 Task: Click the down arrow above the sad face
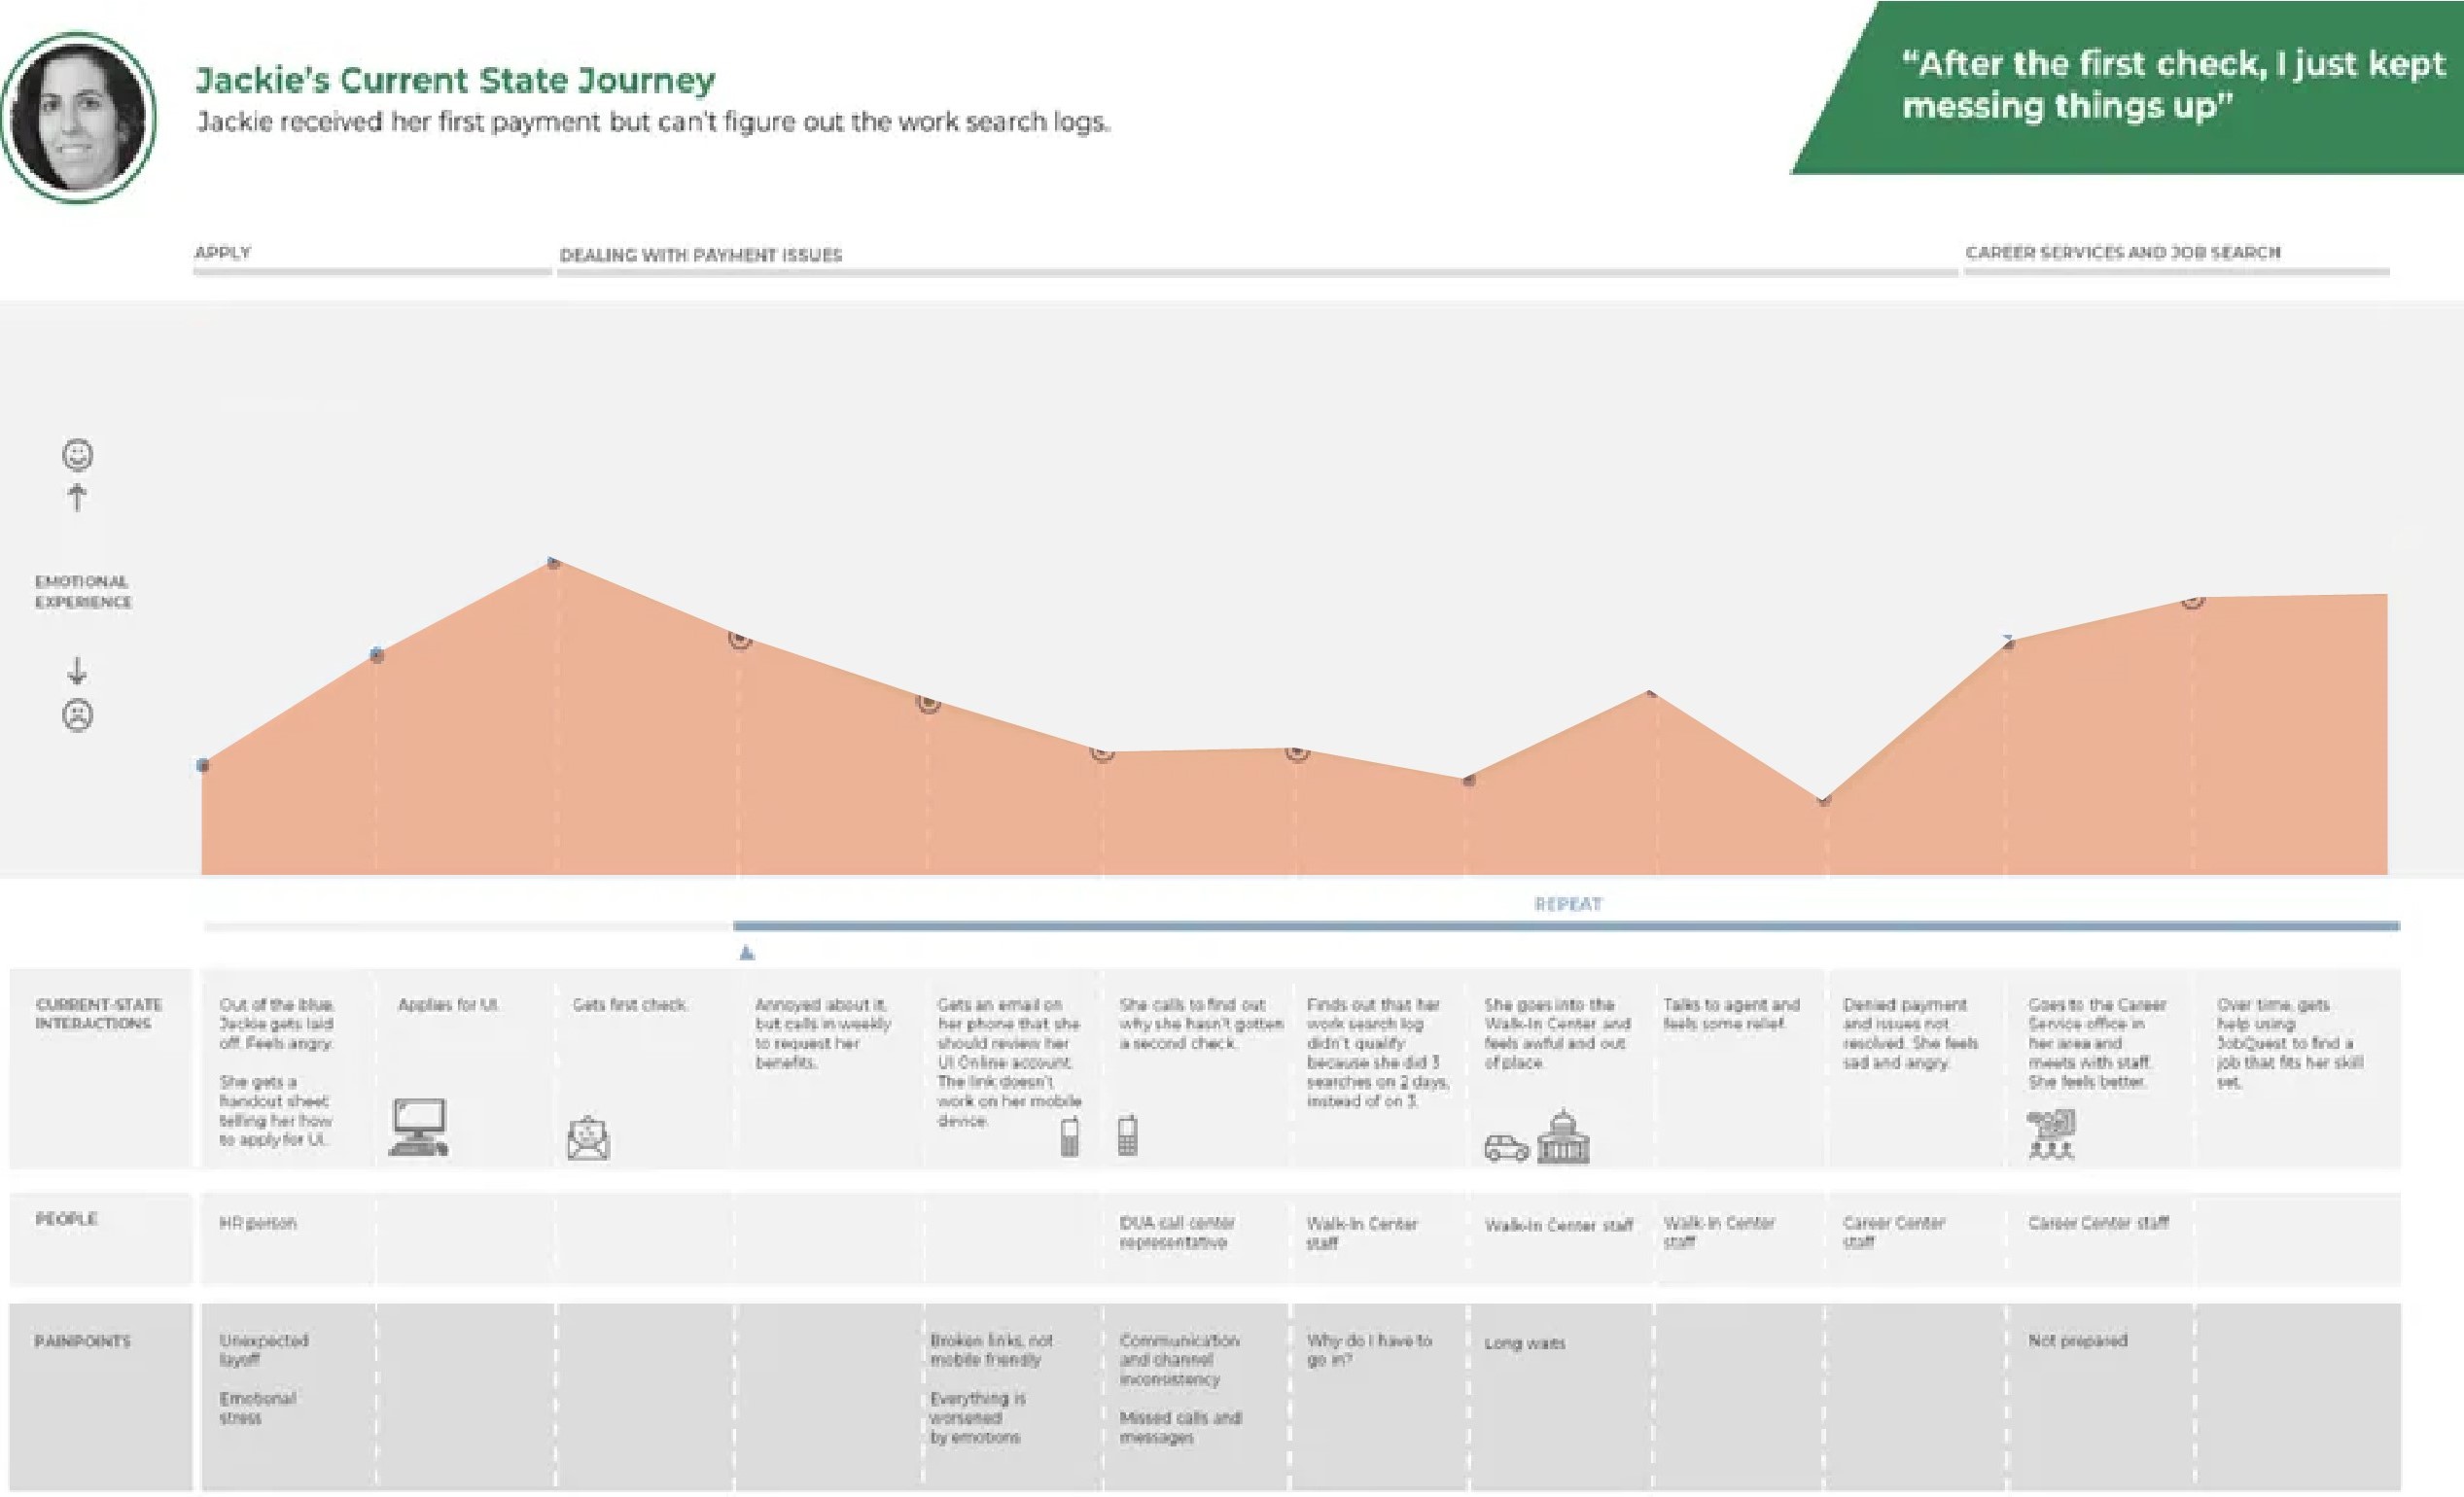[x=77, y=670]
